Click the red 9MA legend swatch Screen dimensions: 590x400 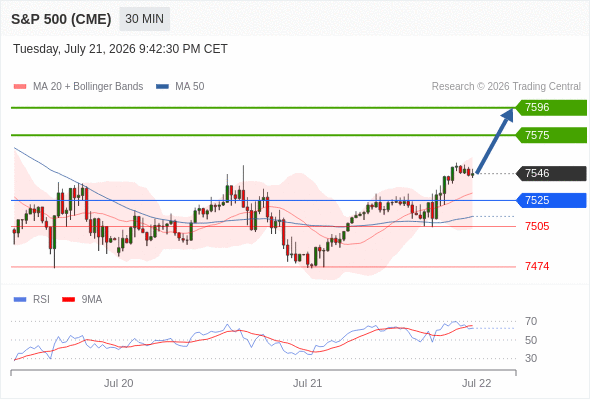tap(68, 300)
